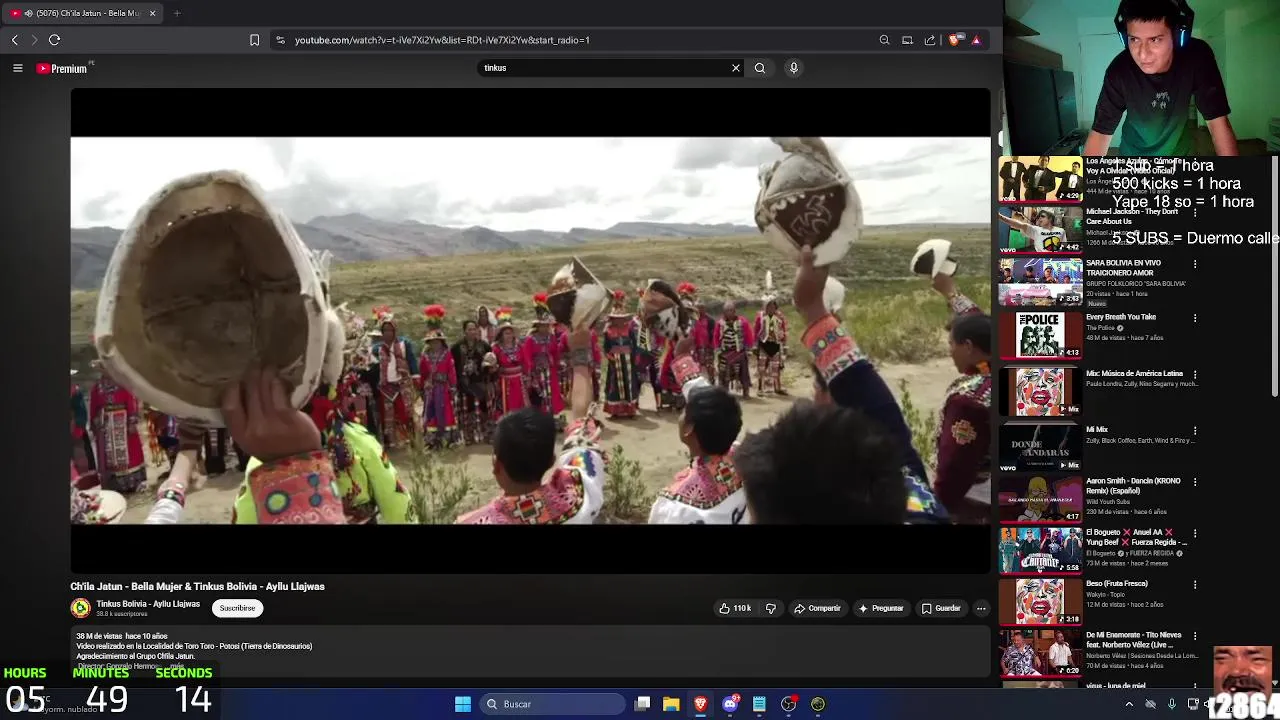This screenshot has width=1280, height=720.
Task: Click the taskbar microphone tray icon
Action: 1171,704
